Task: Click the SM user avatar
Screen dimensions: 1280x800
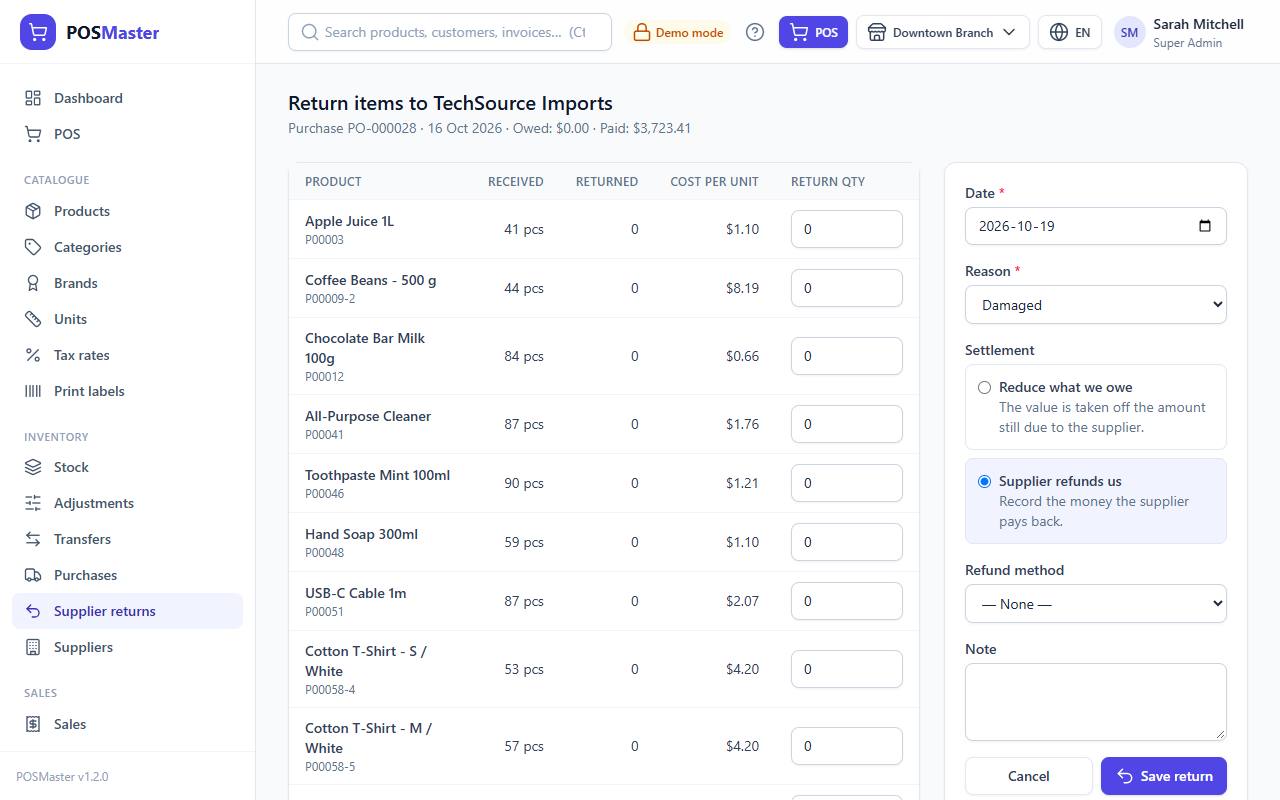Action: 1129,32
